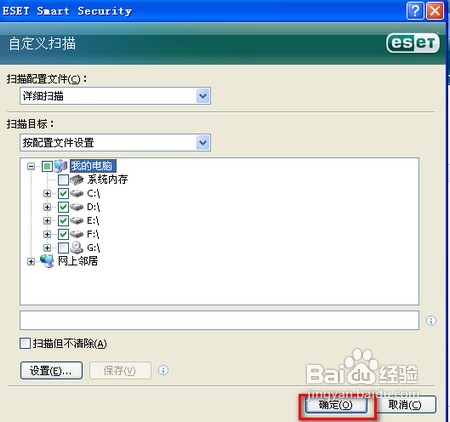The width and height of the screenshot is (450, 422).
Task: Select the C:\ label in tree
Action: [x=93, y=193]
